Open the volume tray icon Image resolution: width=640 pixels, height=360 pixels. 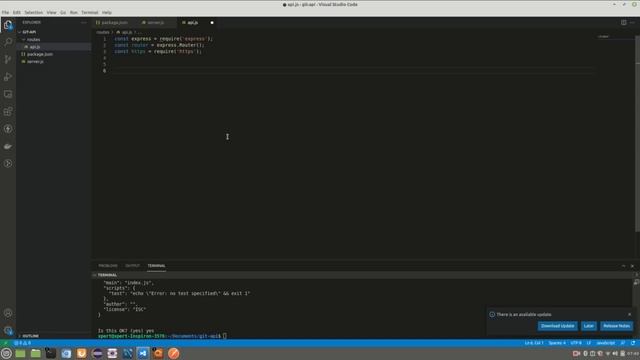(615, 353)
